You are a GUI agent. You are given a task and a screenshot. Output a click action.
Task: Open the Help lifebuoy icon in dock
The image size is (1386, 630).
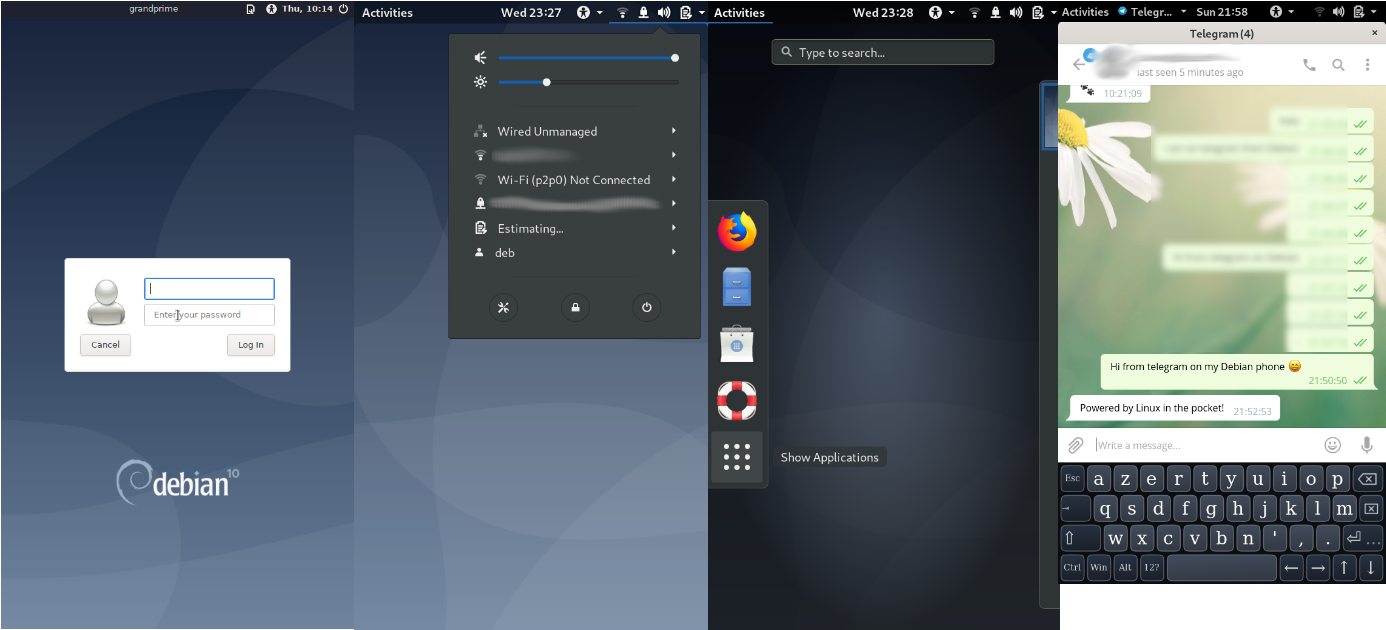coord(737,400)
